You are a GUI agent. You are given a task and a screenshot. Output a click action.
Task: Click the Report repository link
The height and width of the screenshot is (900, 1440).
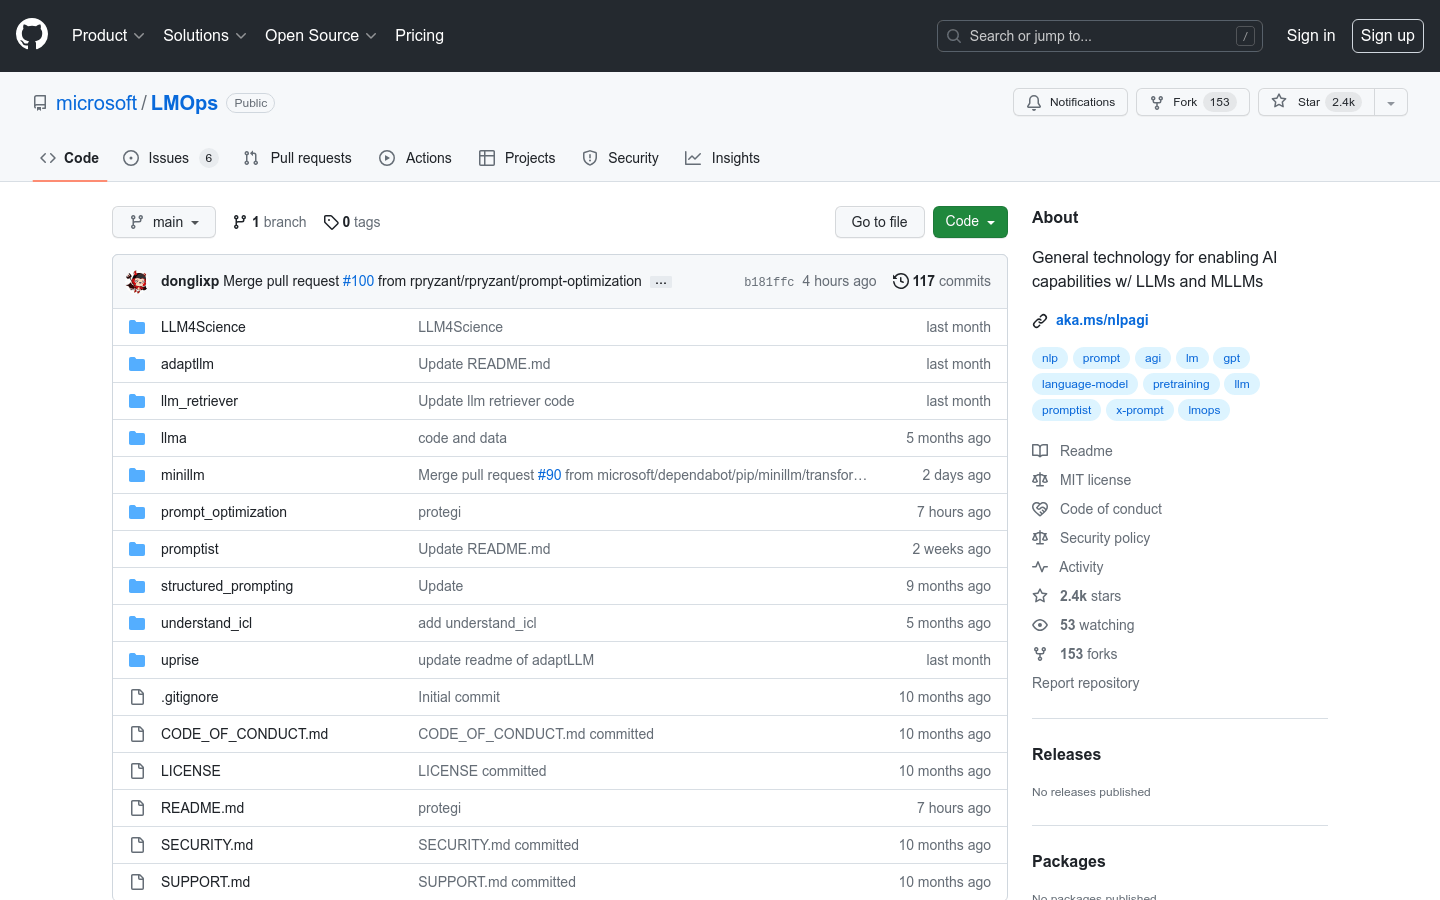click(x=1086, y=683)
